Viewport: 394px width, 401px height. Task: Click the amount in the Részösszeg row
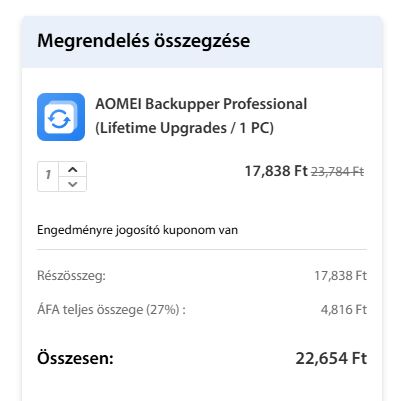pyautogui.click(x=340, y=276)
